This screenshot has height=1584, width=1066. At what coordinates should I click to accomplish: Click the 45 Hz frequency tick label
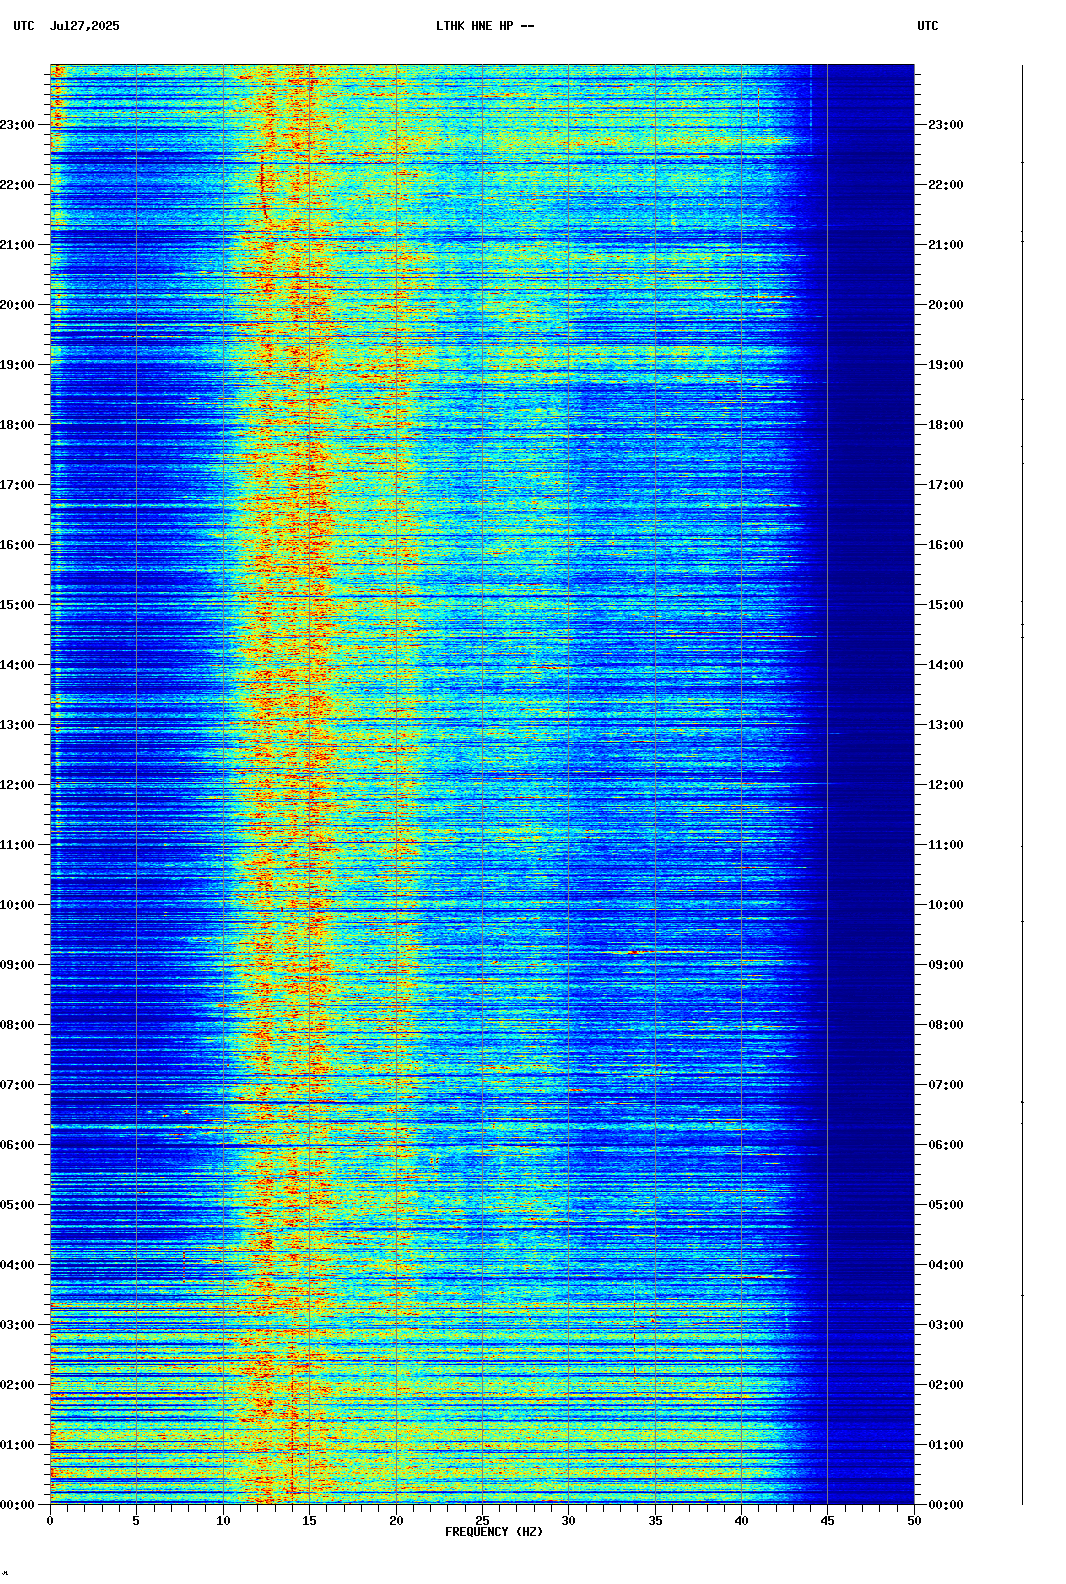pos(827,1521)
